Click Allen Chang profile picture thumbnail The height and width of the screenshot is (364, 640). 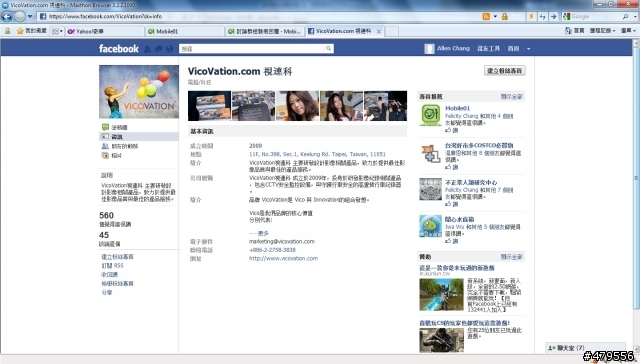429,49
